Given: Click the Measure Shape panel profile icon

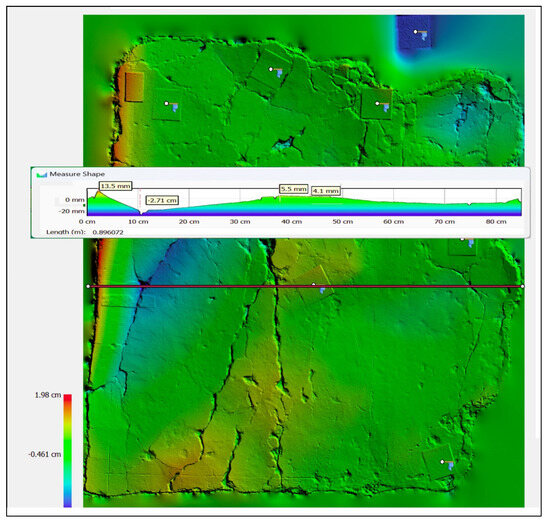Looking at the screenshot, I should 42,174.
